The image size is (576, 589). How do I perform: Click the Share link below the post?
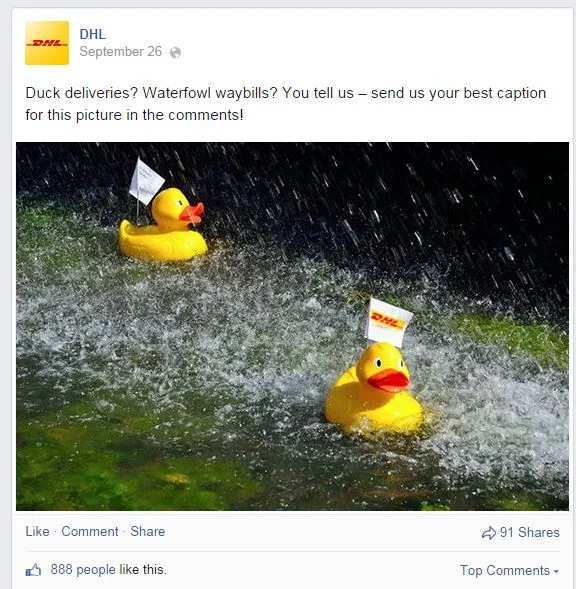pyautogui.click(x=148, y=531)
